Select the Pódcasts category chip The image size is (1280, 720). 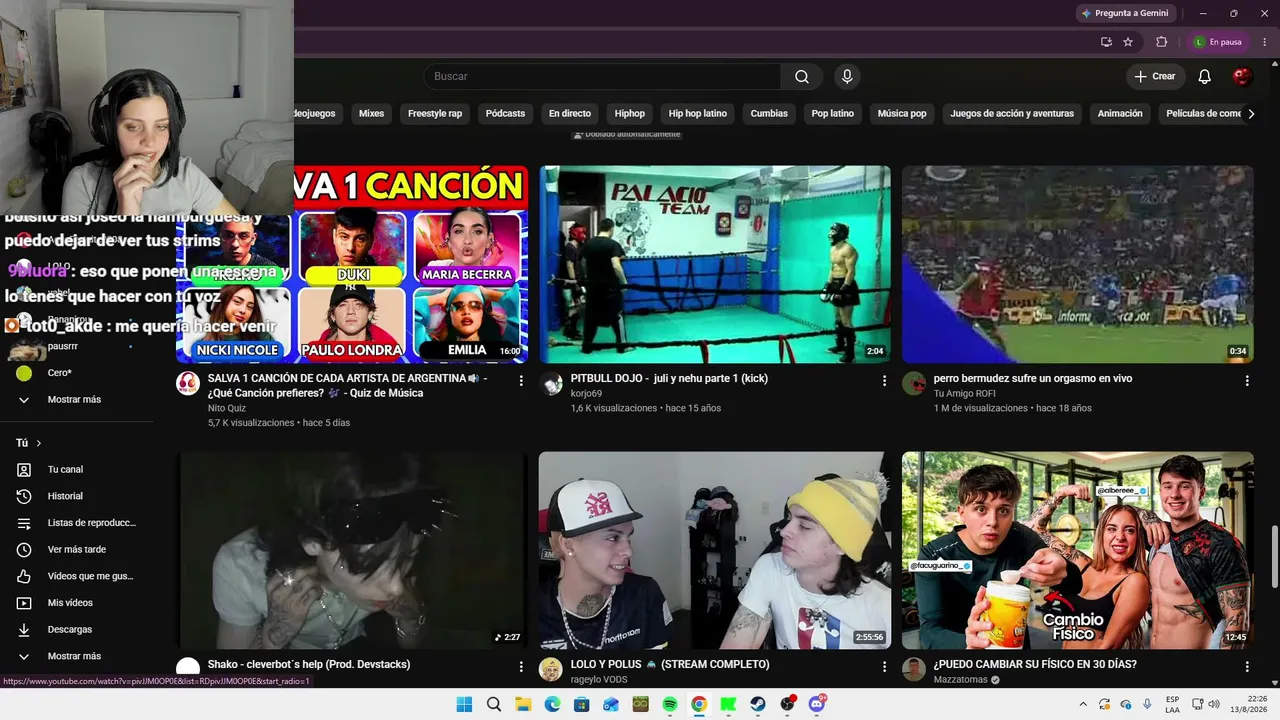click(x=505, y=114)
